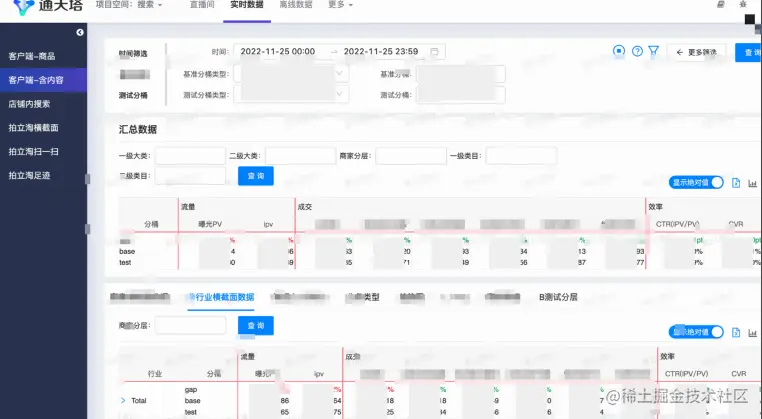
Task: Click start time 2022-11-25 00:00
Action: tap(277, 52)
